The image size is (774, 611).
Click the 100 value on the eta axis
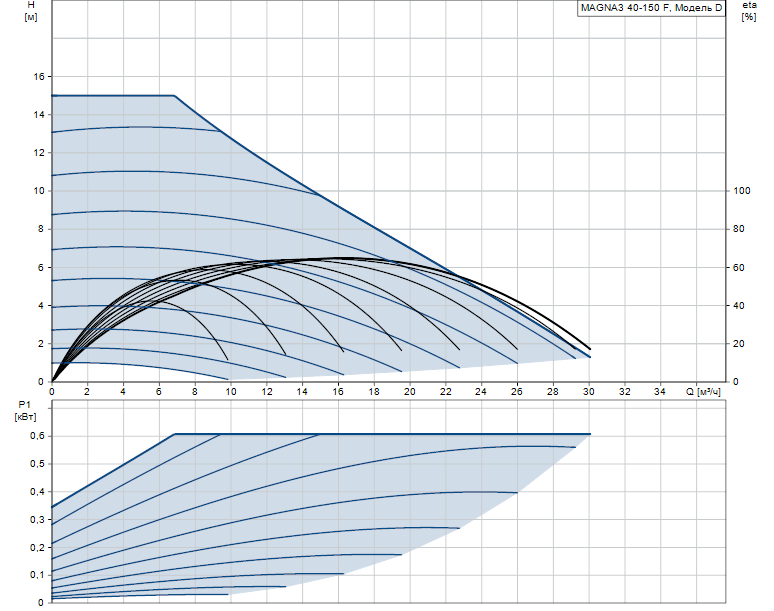coord(741,191)
